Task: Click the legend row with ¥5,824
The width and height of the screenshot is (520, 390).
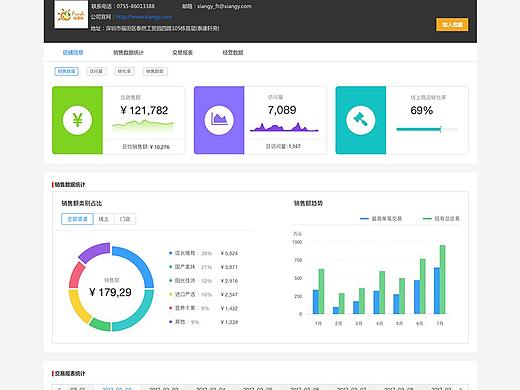Action: point(203,253)
